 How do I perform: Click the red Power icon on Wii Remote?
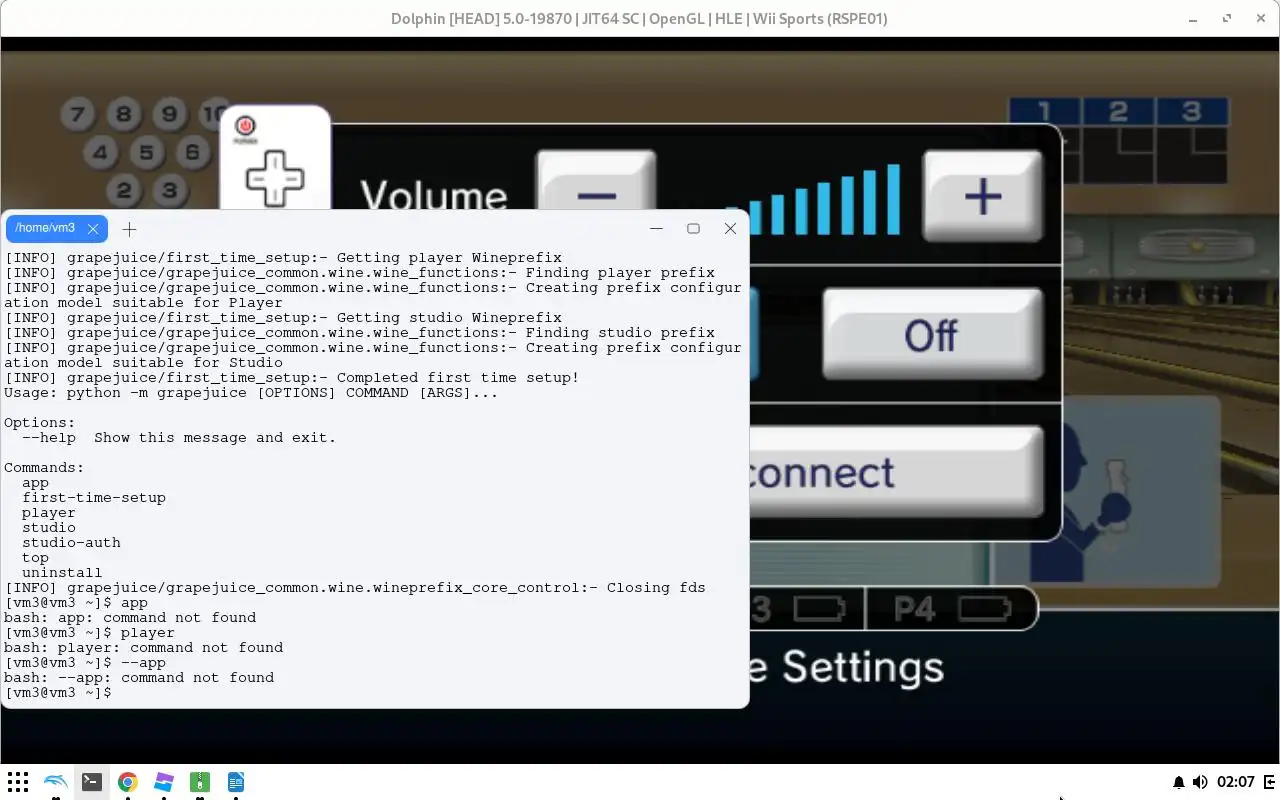(x=246, y=127)
